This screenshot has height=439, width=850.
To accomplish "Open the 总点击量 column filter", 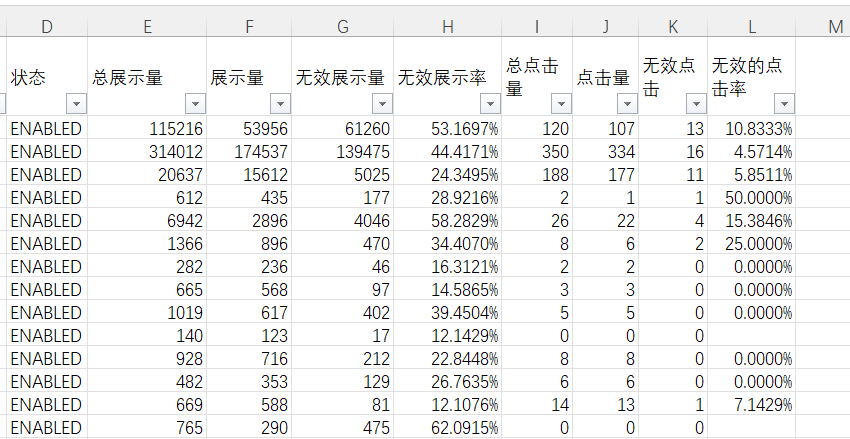I will pos(560,104).
